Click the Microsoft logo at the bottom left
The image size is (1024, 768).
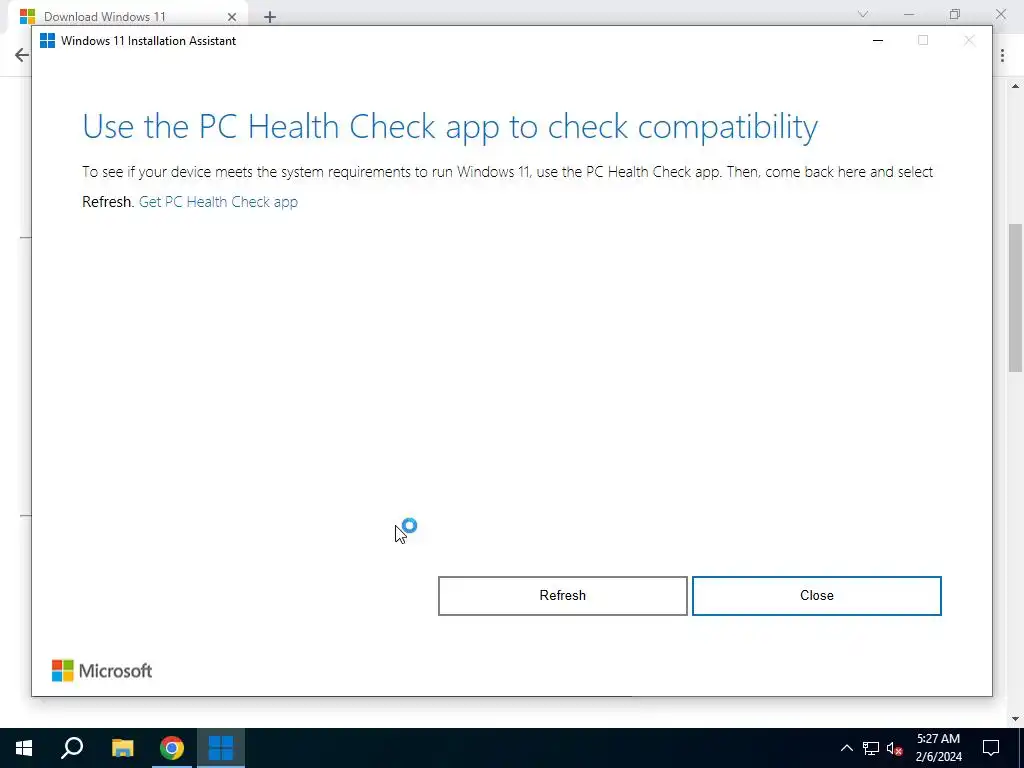[x=102, y=671]
